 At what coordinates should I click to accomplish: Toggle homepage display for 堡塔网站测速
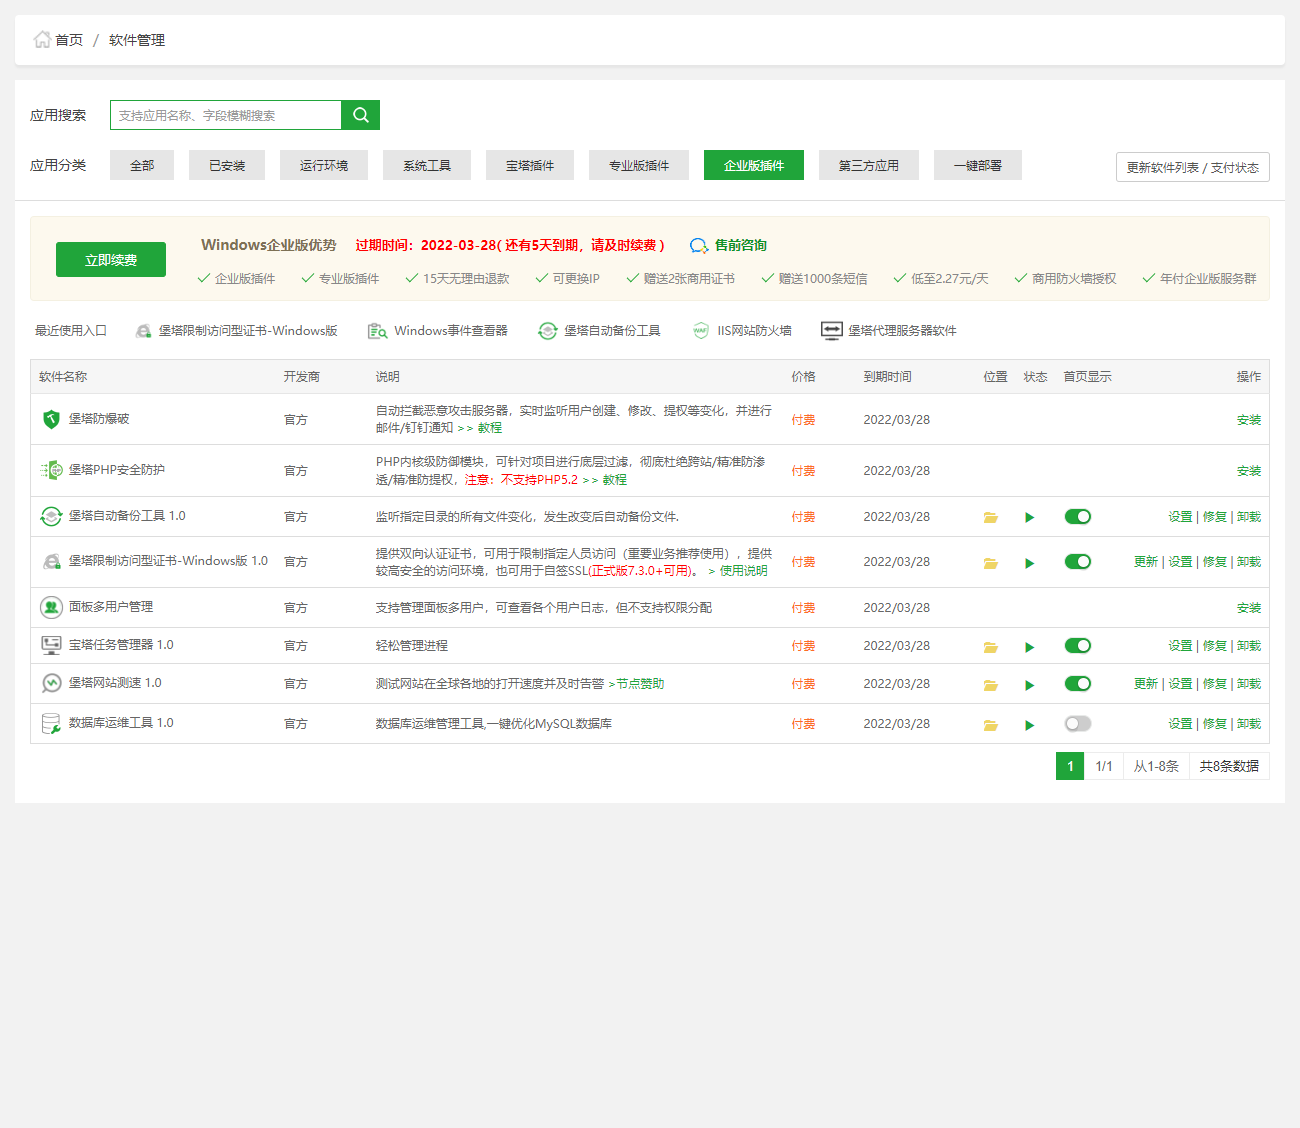click(x=1078, y=684)
